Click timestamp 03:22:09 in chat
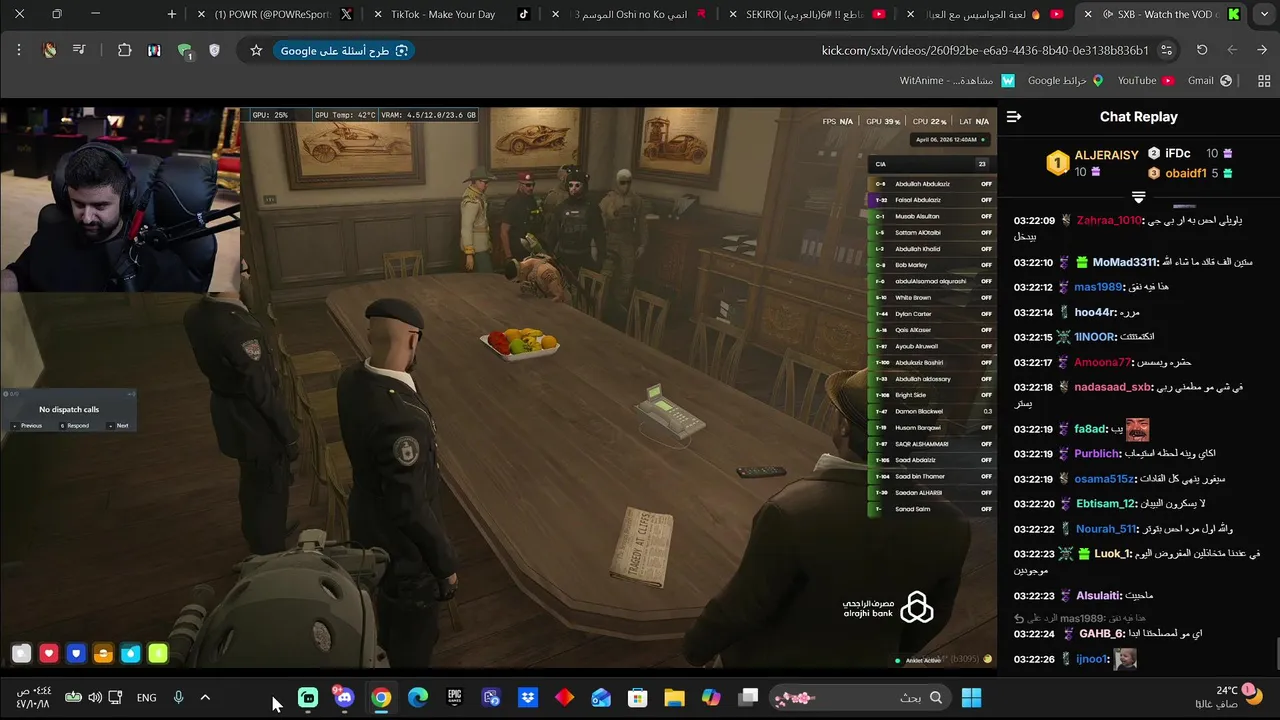 click(x=1033, y=221)
